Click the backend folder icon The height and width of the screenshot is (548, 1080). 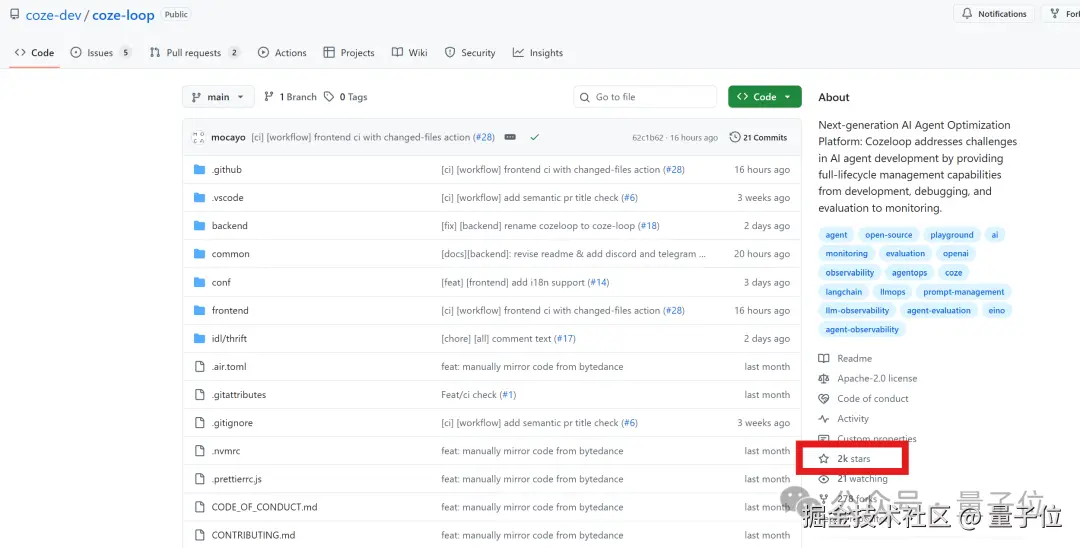pos(200,226)
